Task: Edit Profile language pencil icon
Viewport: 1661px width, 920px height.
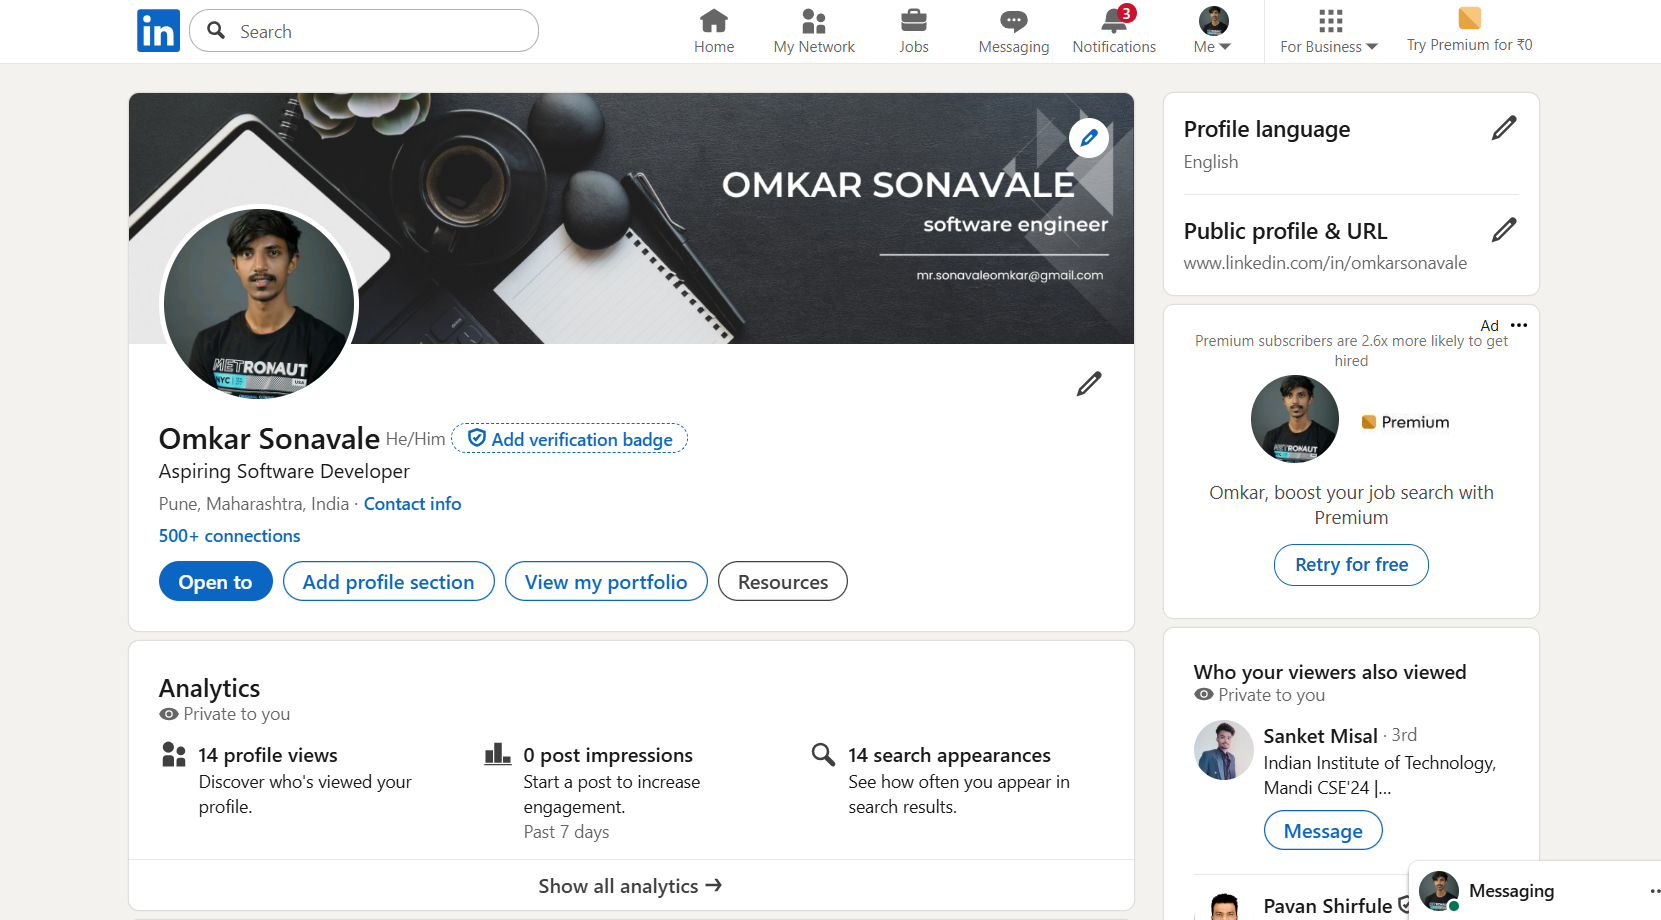Action: [x=1504, y=128]
